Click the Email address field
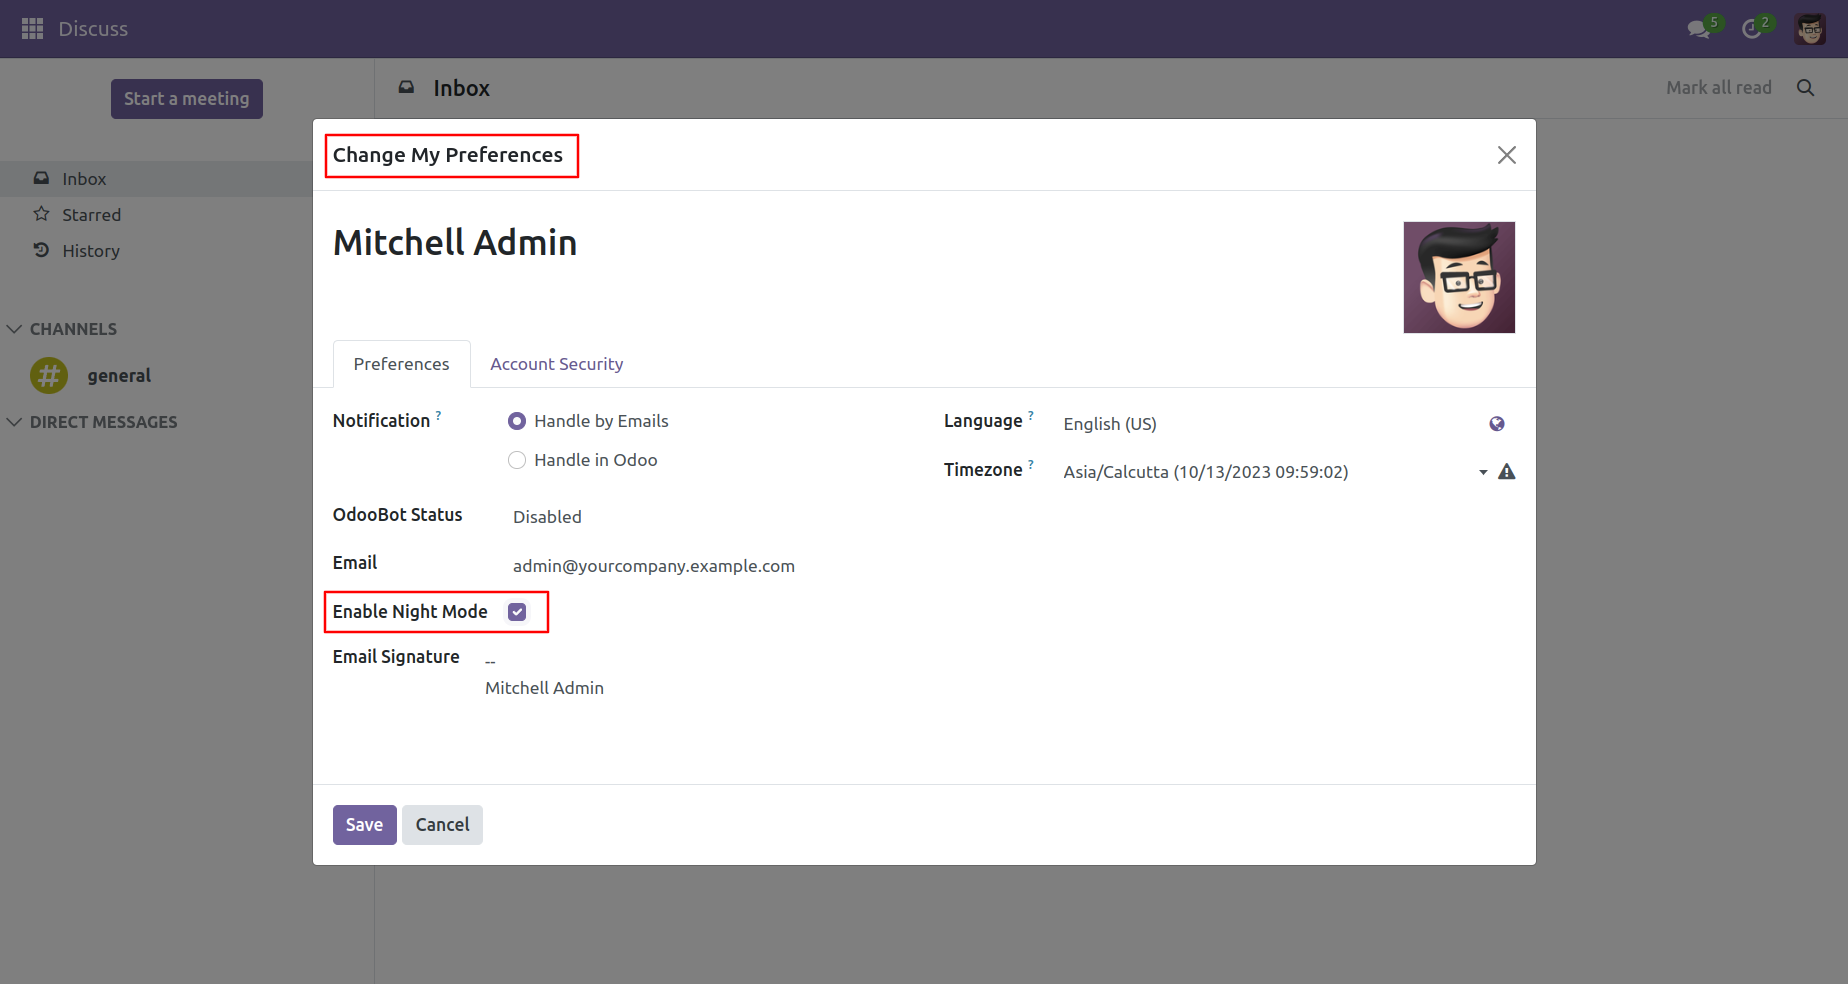1848x984 pixels. [x=654, y=566]
